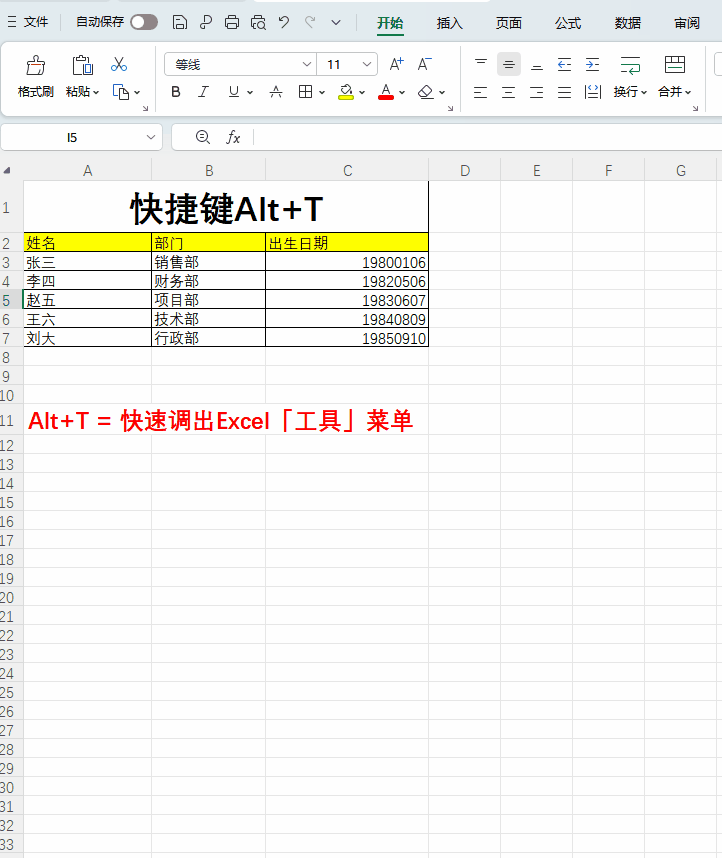Redo the last undone action

[x=310, y=22]
